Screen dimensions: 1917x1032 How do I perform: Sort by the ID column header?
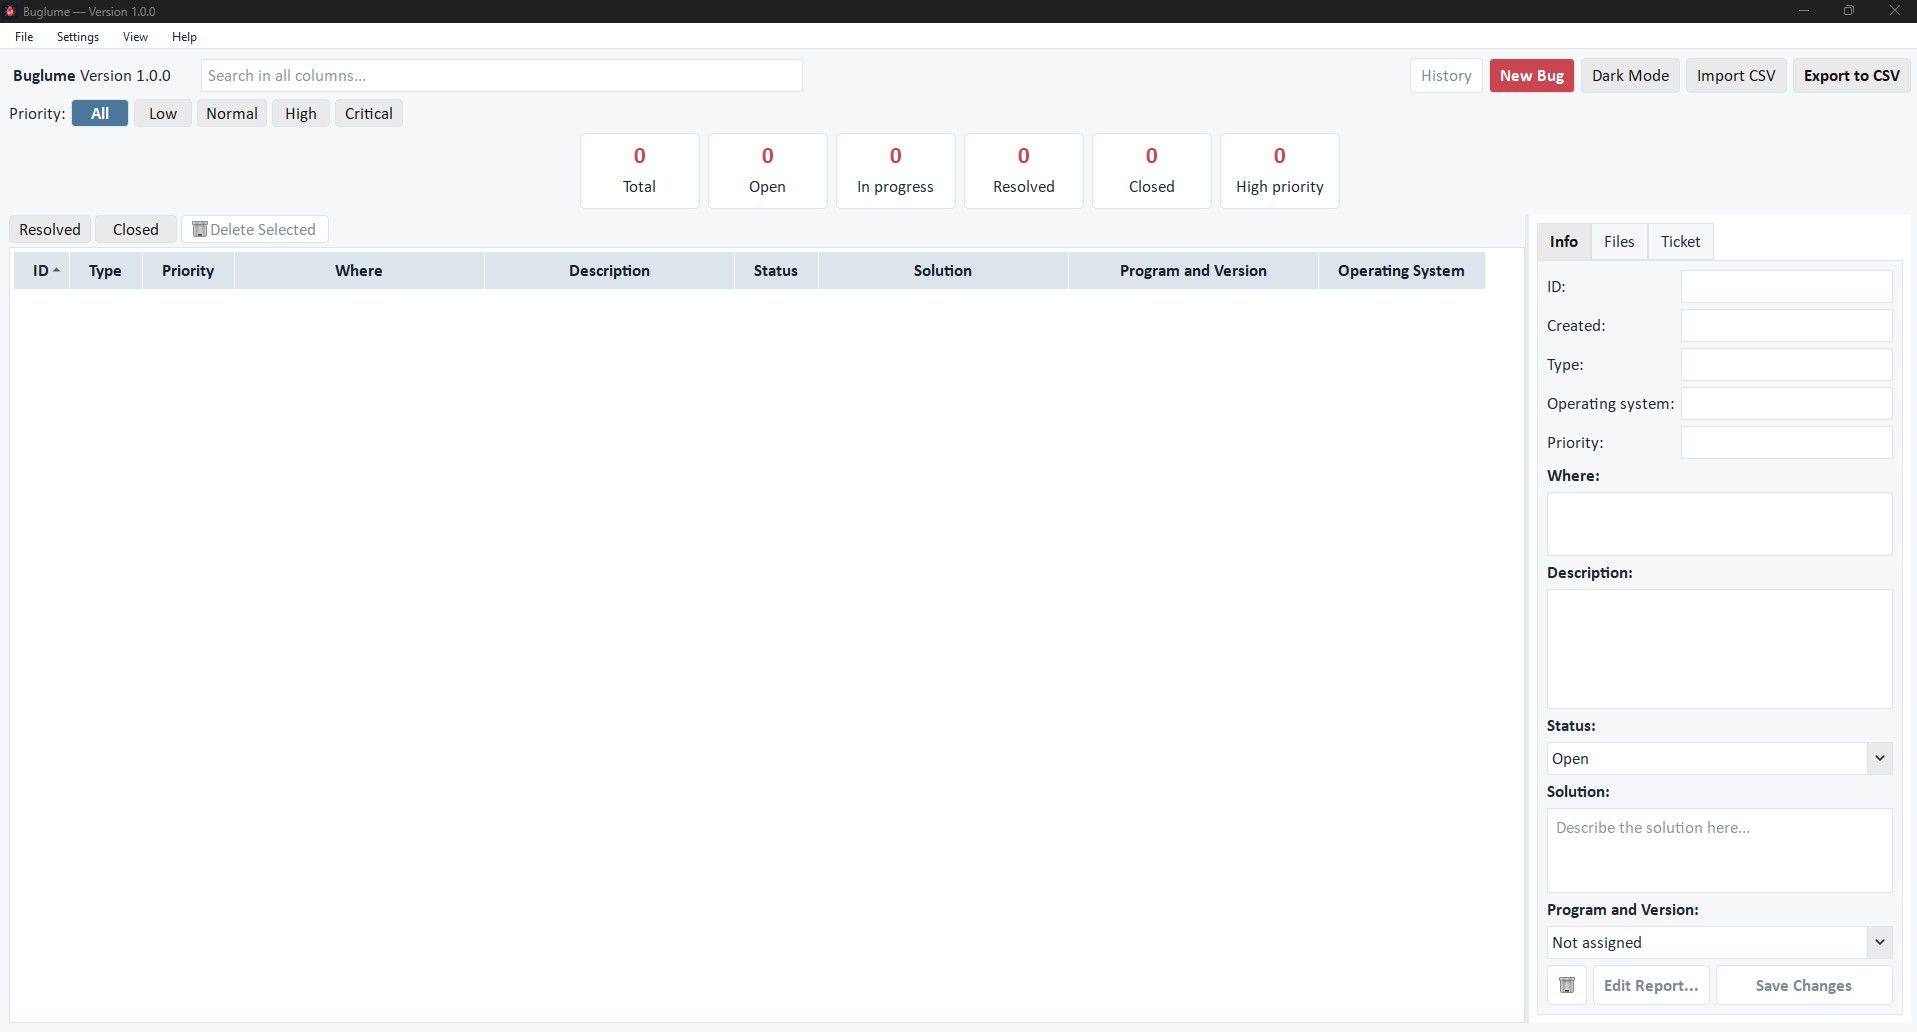point(42,271)
